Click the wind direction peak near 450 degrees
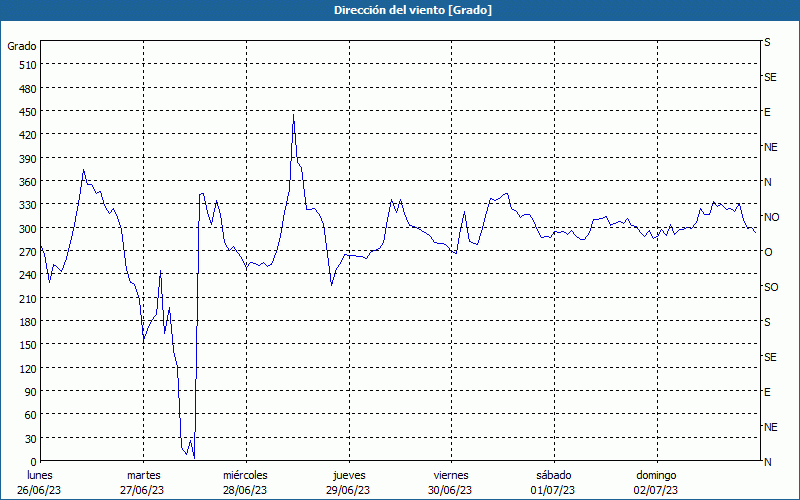800x500 pixels. click(x=293, y=115)
